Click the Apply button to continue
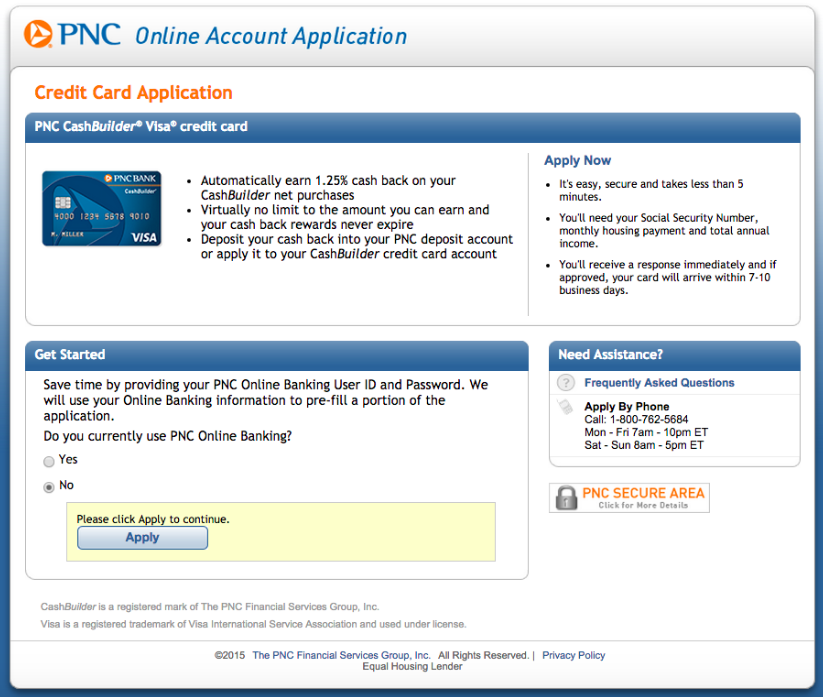Viewport: 823px width, 697px height. [141, 537]
